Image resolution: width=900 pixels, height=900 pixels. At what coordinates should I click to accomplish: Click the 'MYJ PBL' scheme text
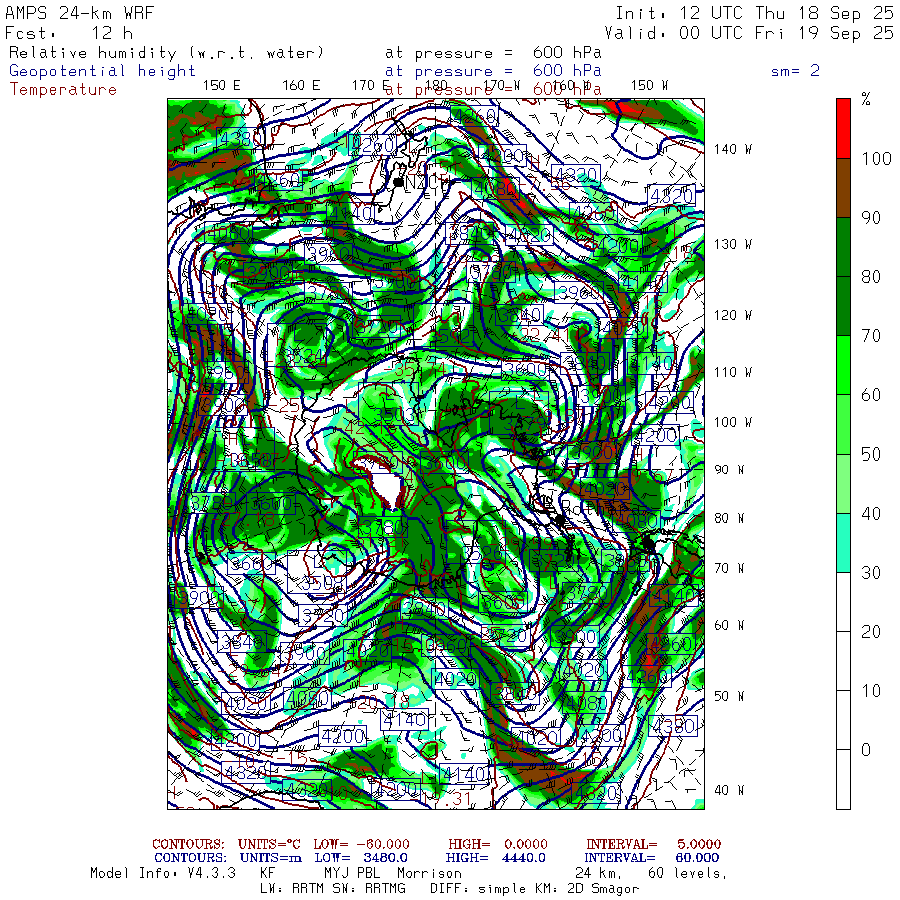(x=352, y=874)
